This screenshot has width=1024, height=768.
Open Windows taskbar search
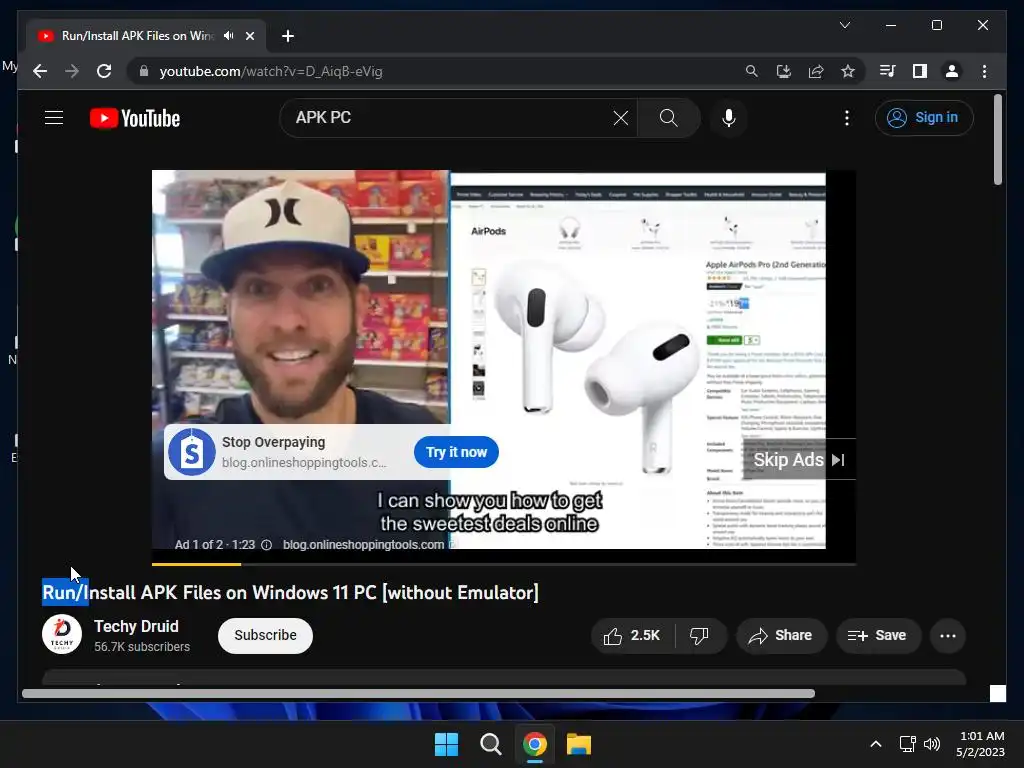pyautogui.click(x=490, y=744)
